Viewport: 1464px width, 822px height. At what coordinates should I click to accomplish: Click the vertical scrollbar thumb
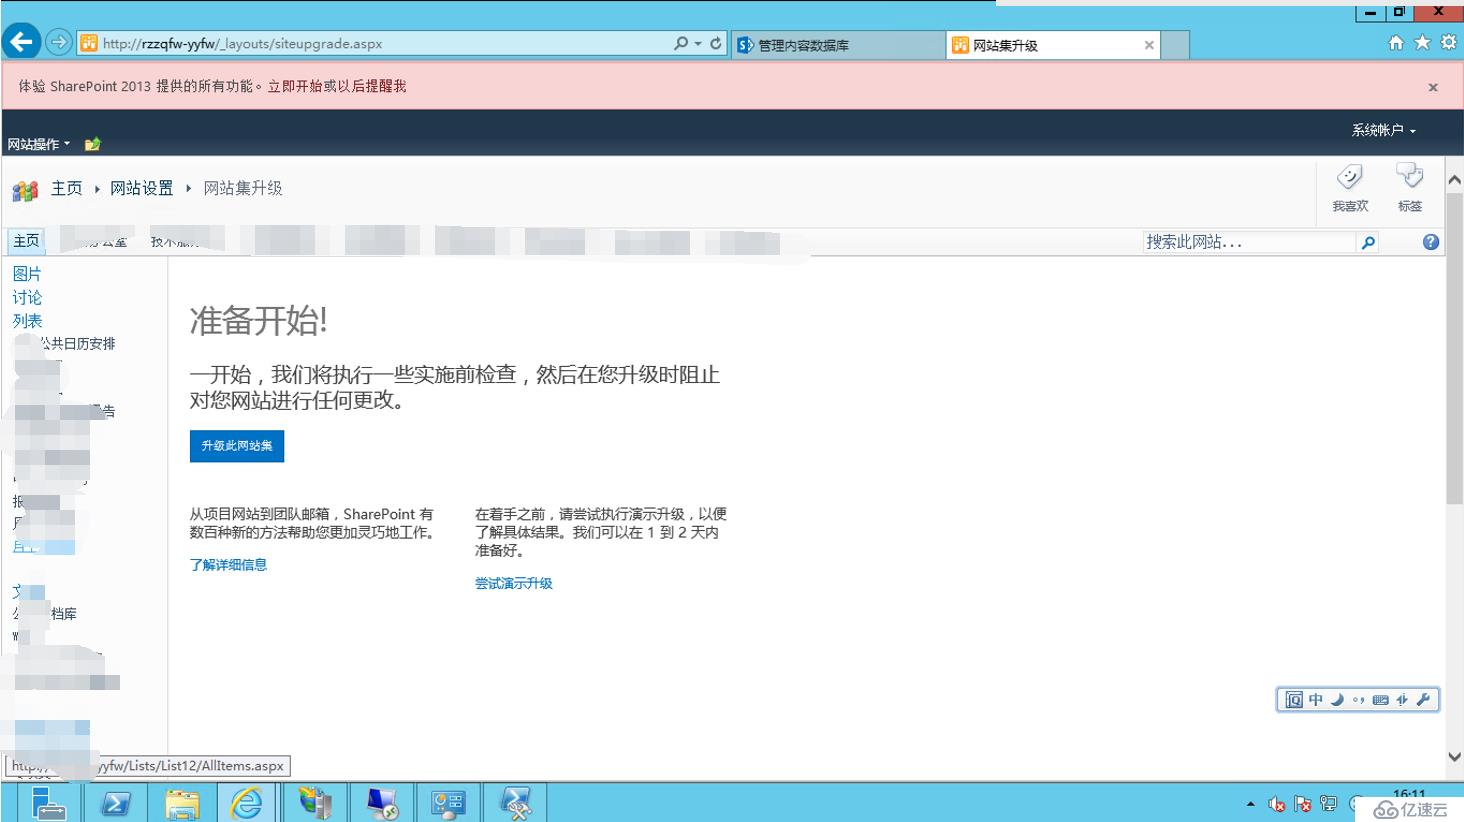tap(1455, 347)
